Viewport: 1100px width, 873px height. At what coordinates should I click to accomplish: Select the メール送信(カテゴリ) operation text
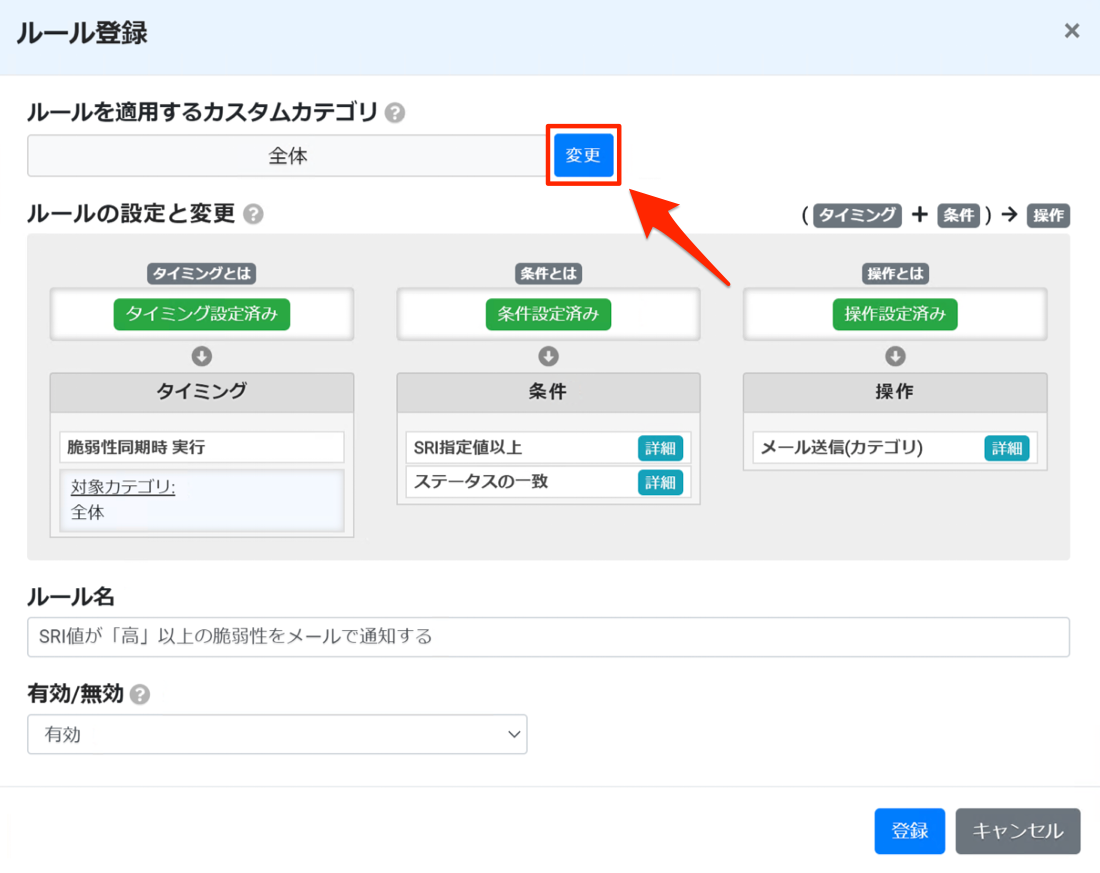[842, 447]
